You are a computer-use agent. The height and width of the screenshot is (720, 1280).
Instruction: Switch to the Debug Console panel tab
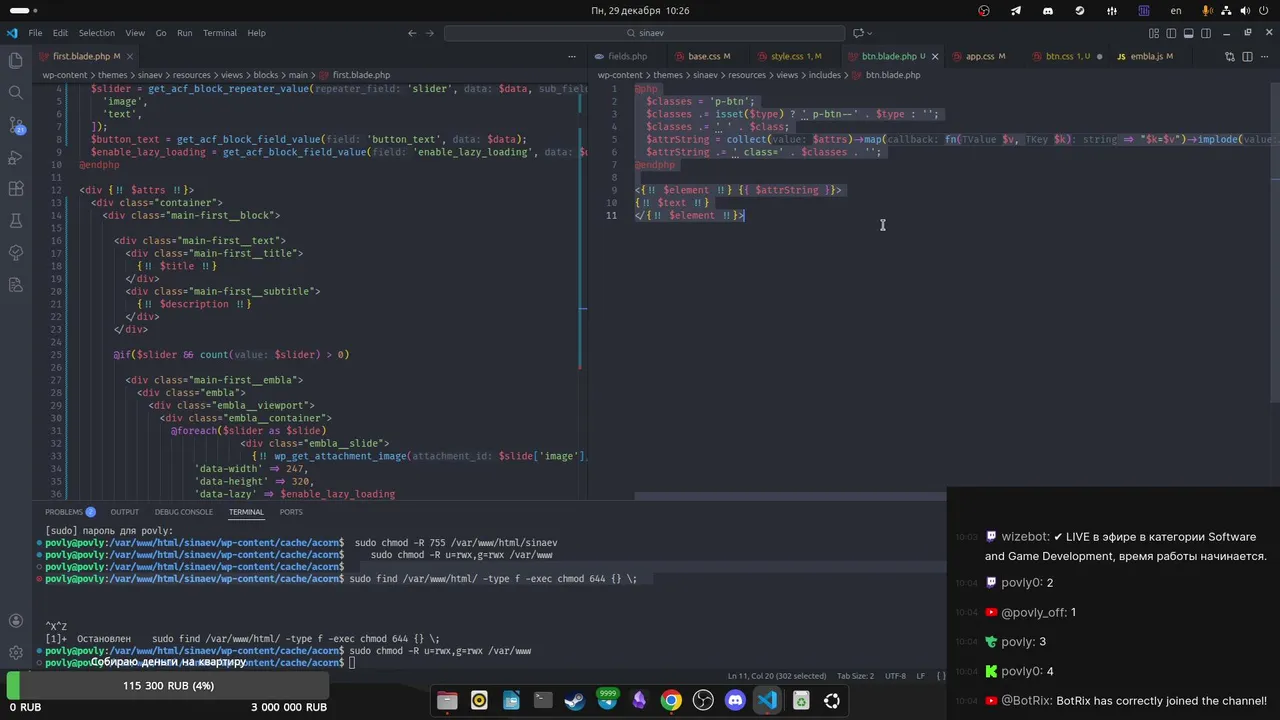[x=183, y=512]
